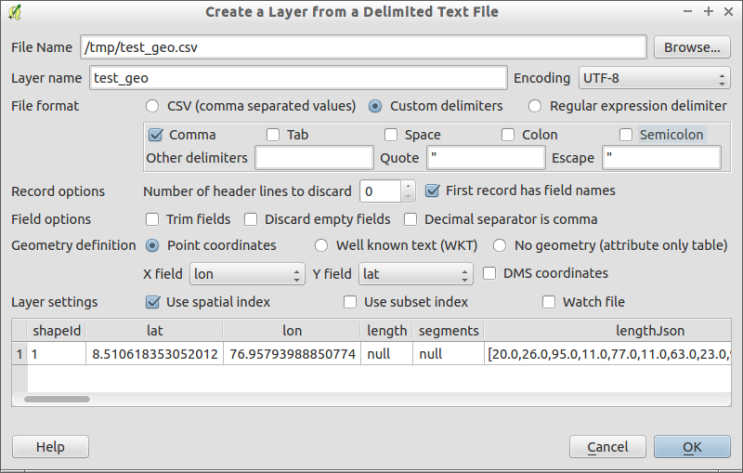The height and width of the screenshot is (473, 743).
Task: Open the Y field dropdown showing lat
Action: pyautogui.click(x=416, y=274)
